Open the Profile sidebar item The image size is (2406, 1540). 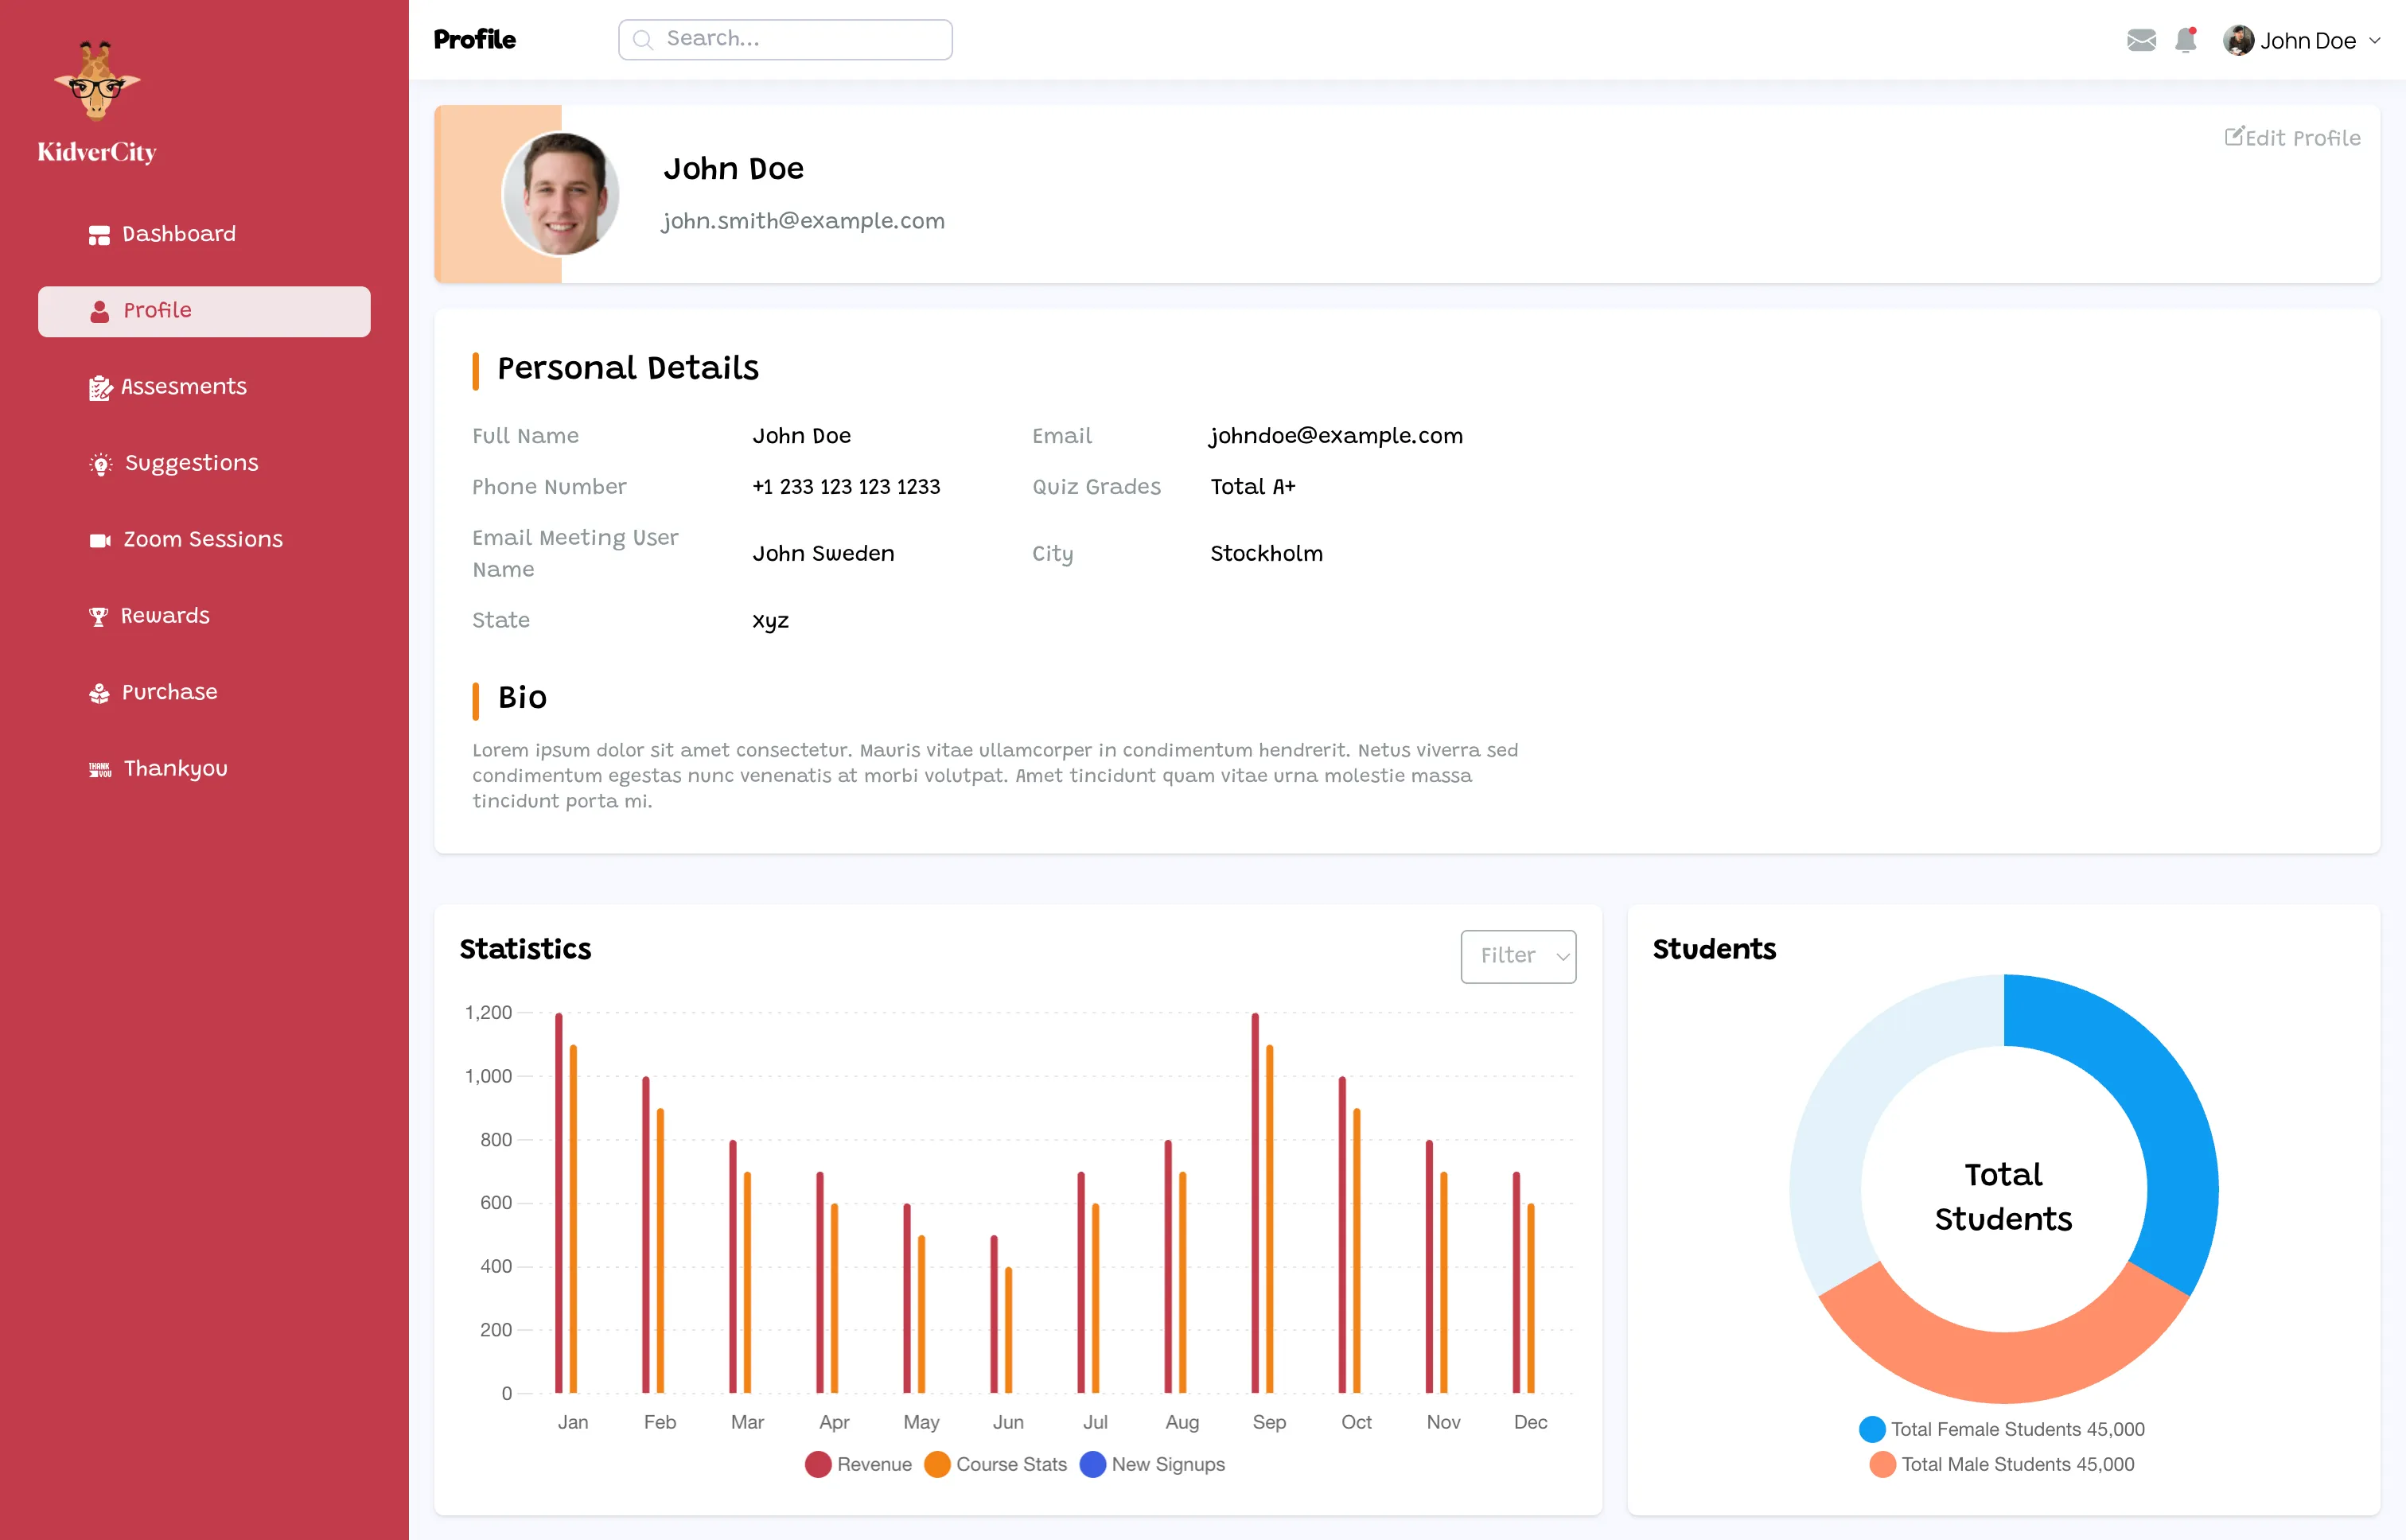pyautogui.click(x=204, y=311)
